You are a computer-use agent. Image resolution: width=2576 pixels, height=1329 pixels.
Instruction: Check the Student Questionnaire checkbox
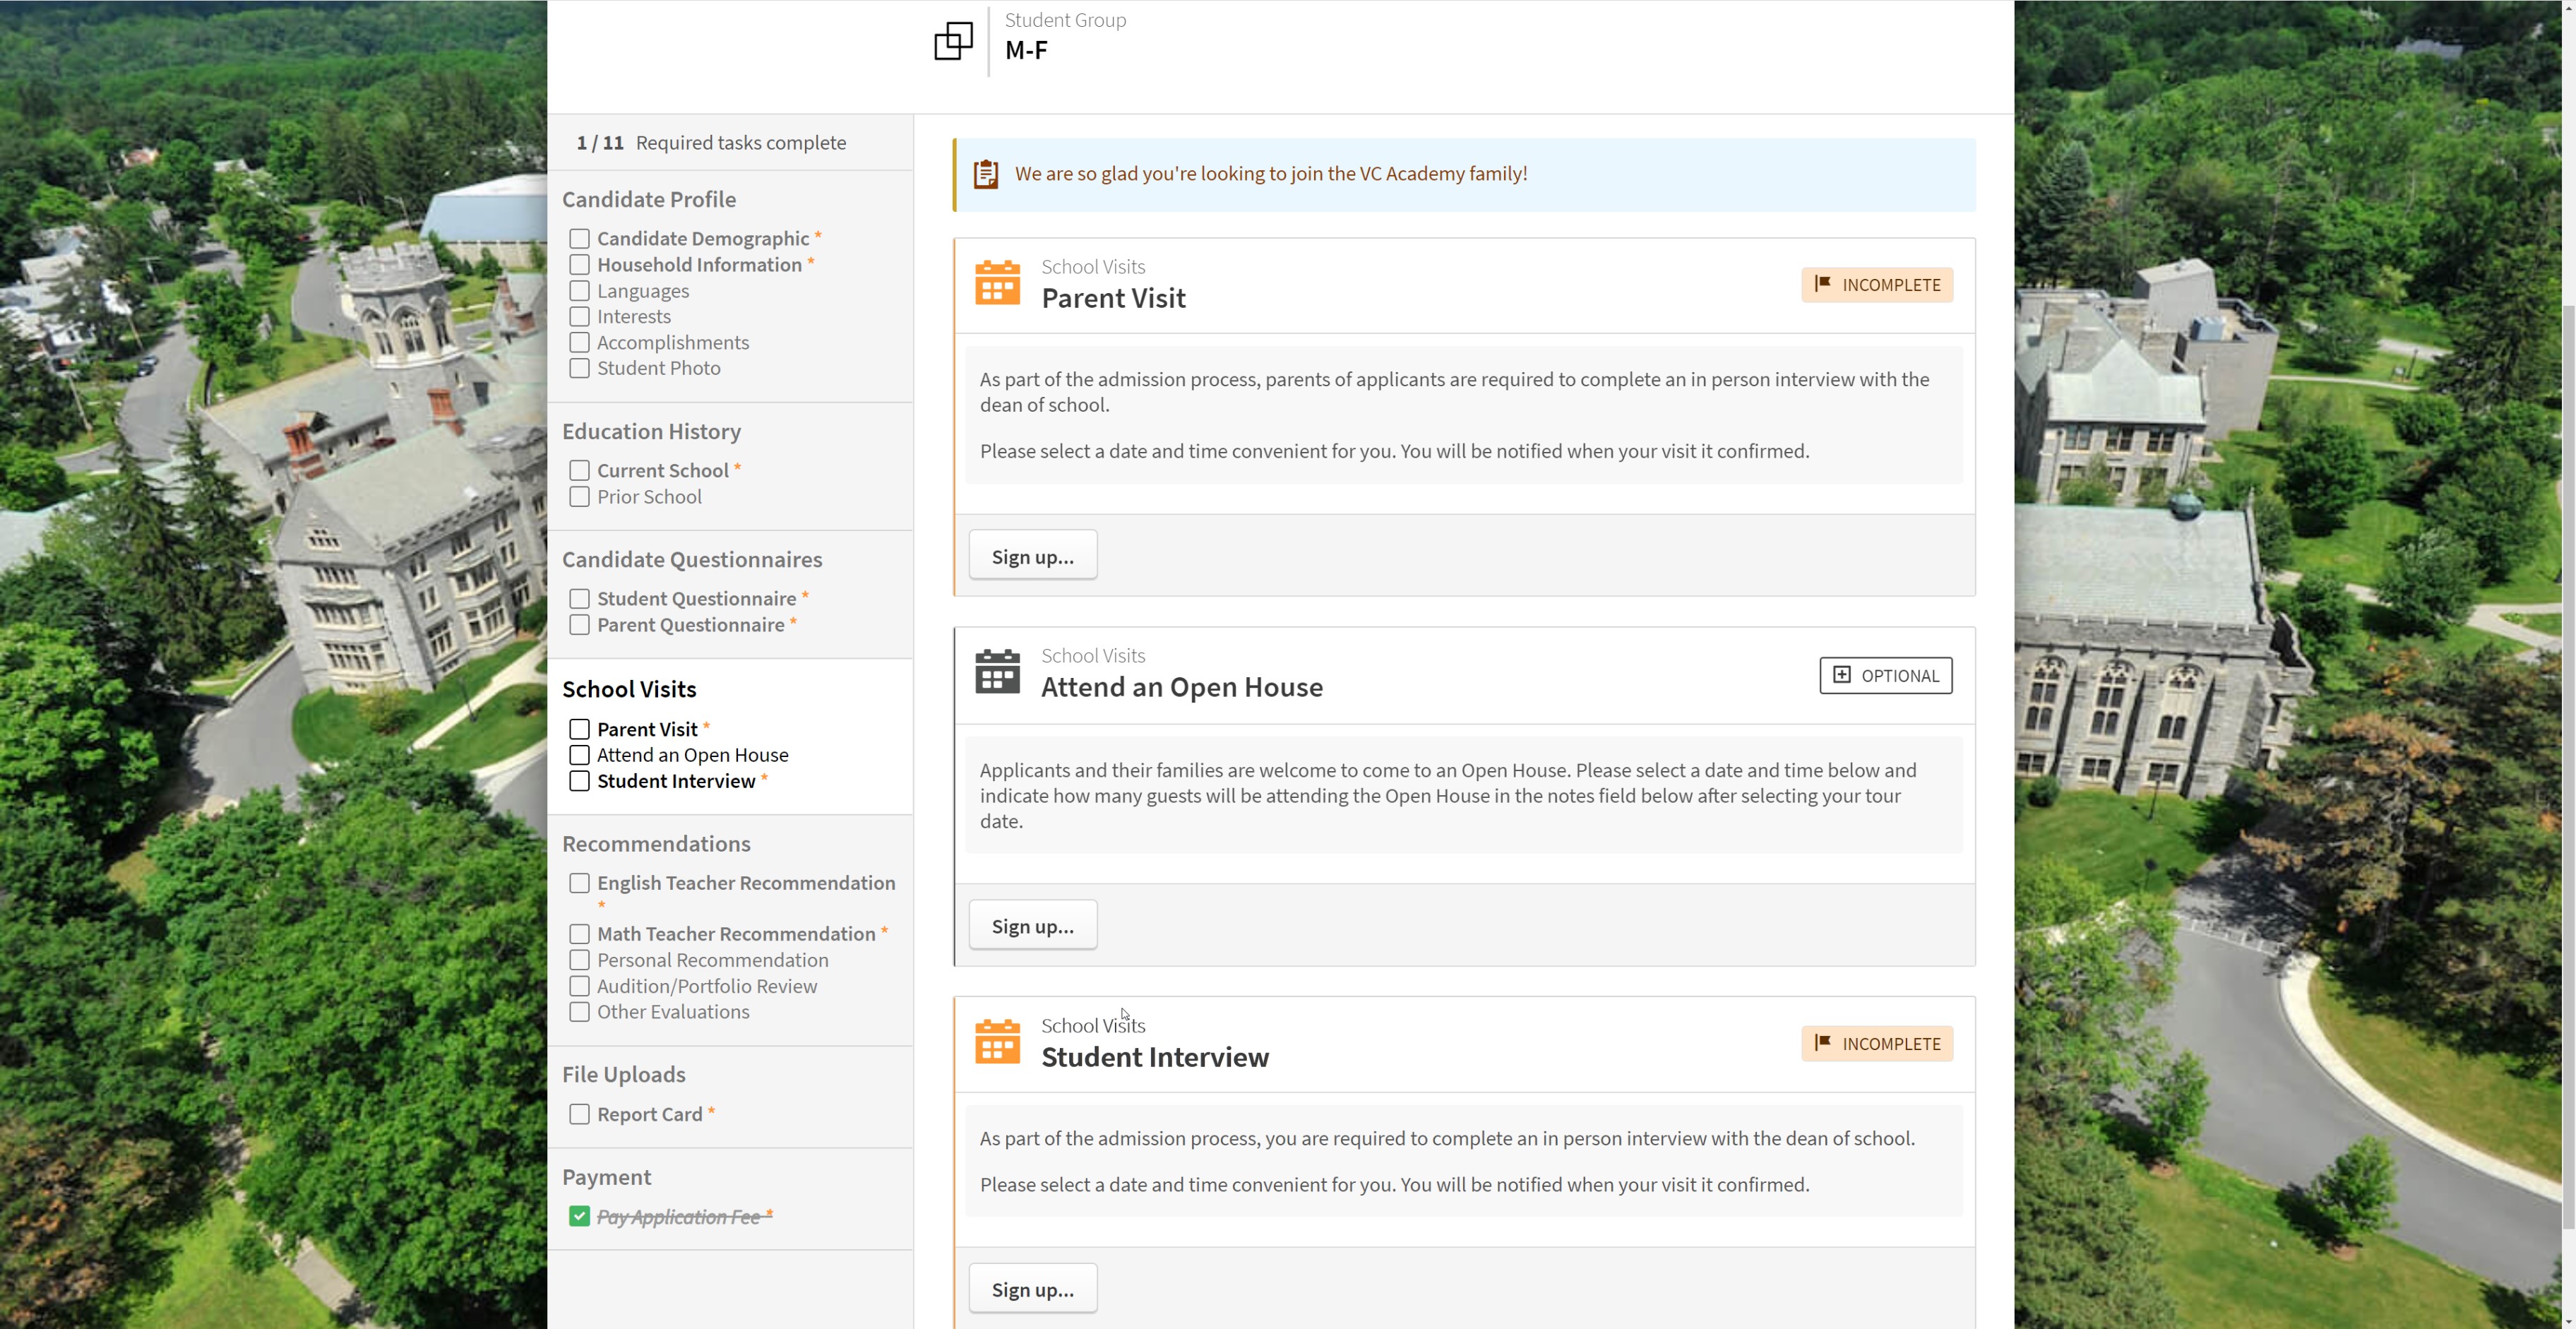[x=579, y=598]
